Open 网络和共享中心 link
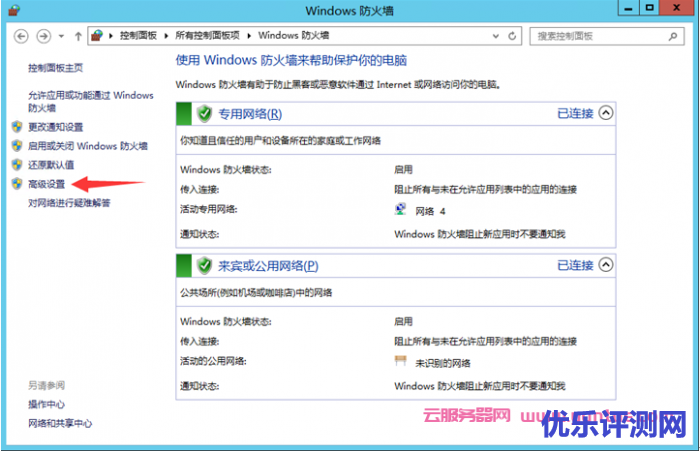 point(60,423)
